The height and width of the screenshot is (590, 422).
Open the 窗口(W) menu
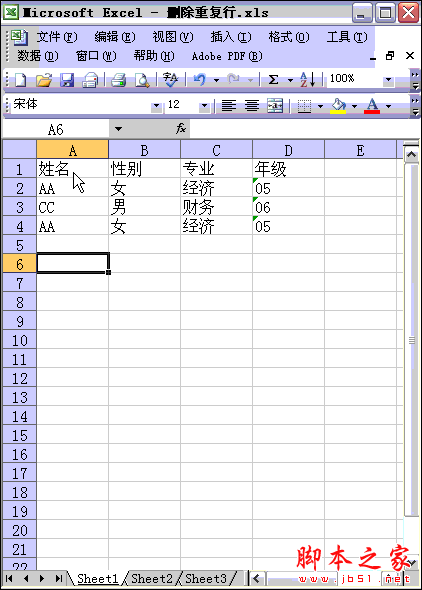tap(96, 56)
